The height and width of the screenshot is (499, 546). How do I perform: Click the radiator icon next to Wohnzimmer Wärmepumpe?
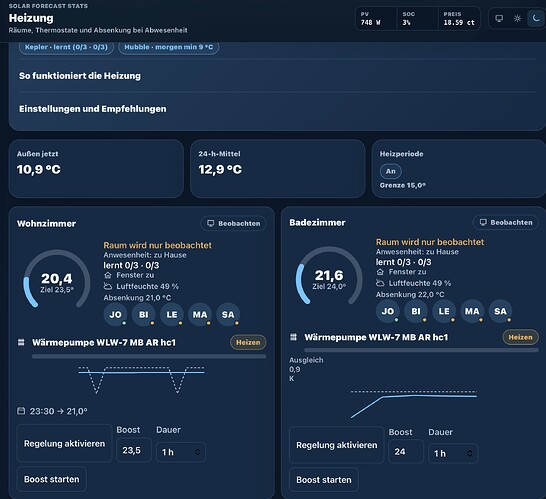21,342
